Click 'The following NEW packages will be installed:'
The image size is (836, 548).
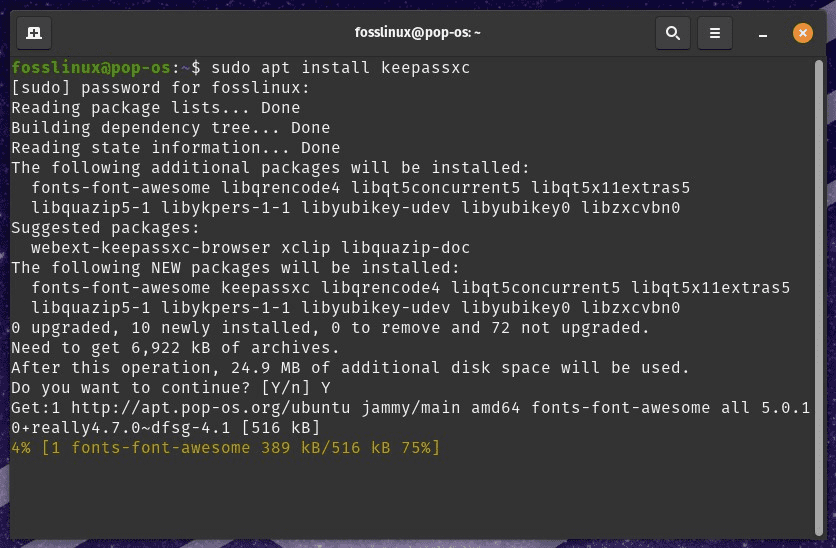pos(235,268)
